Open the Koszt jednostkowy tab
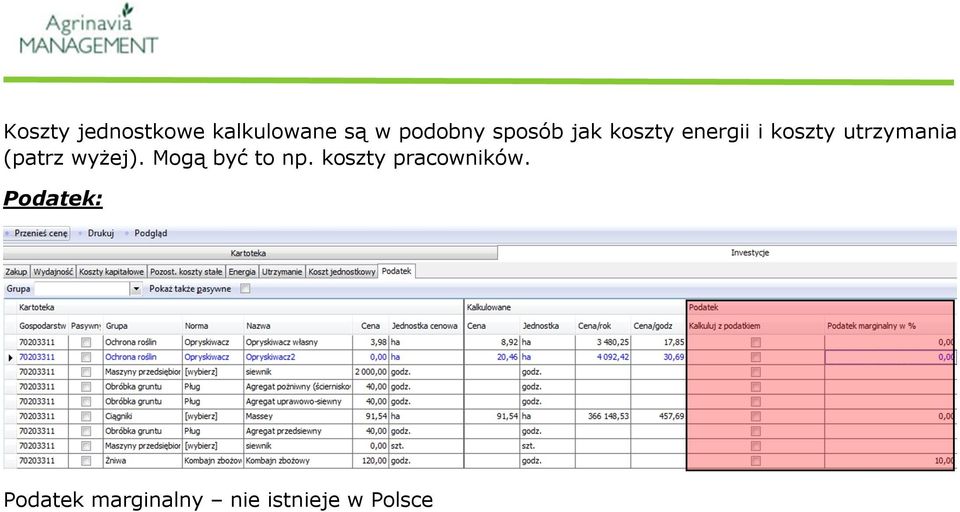The image size is (960, 512). pos(342,272)
